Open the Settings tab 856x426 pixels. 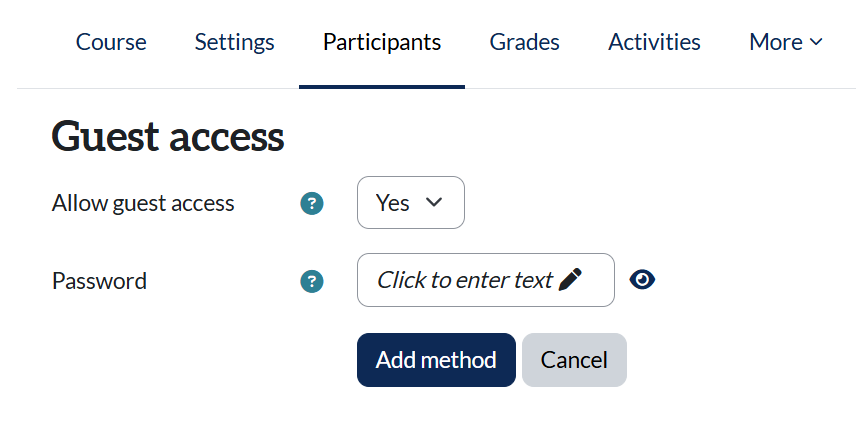(234, 42)
